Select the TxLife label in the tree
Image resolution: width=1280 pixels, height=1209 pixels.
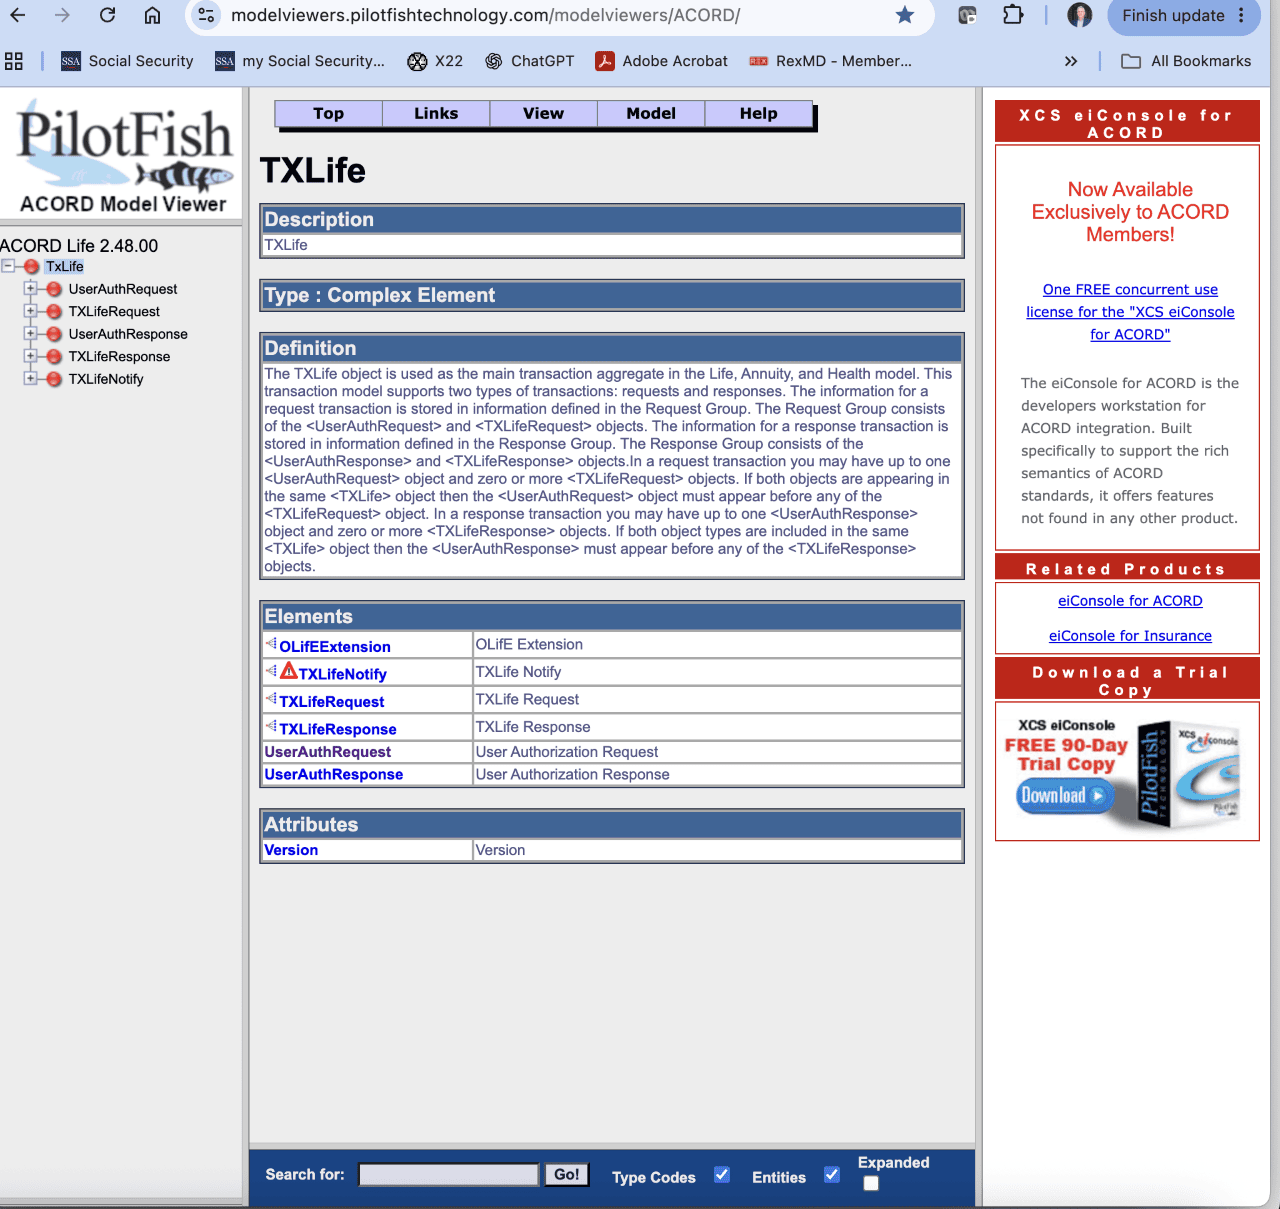64,267
